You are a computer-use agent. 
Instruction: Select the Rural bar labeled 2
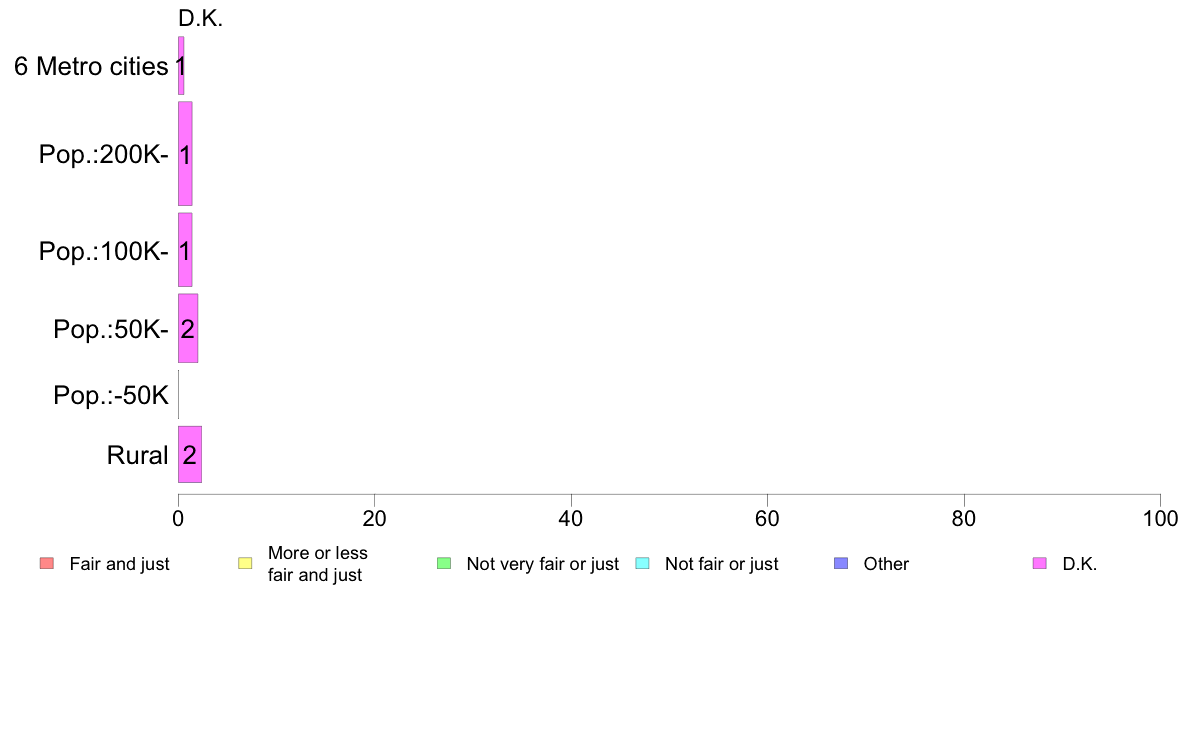point(189,454)
